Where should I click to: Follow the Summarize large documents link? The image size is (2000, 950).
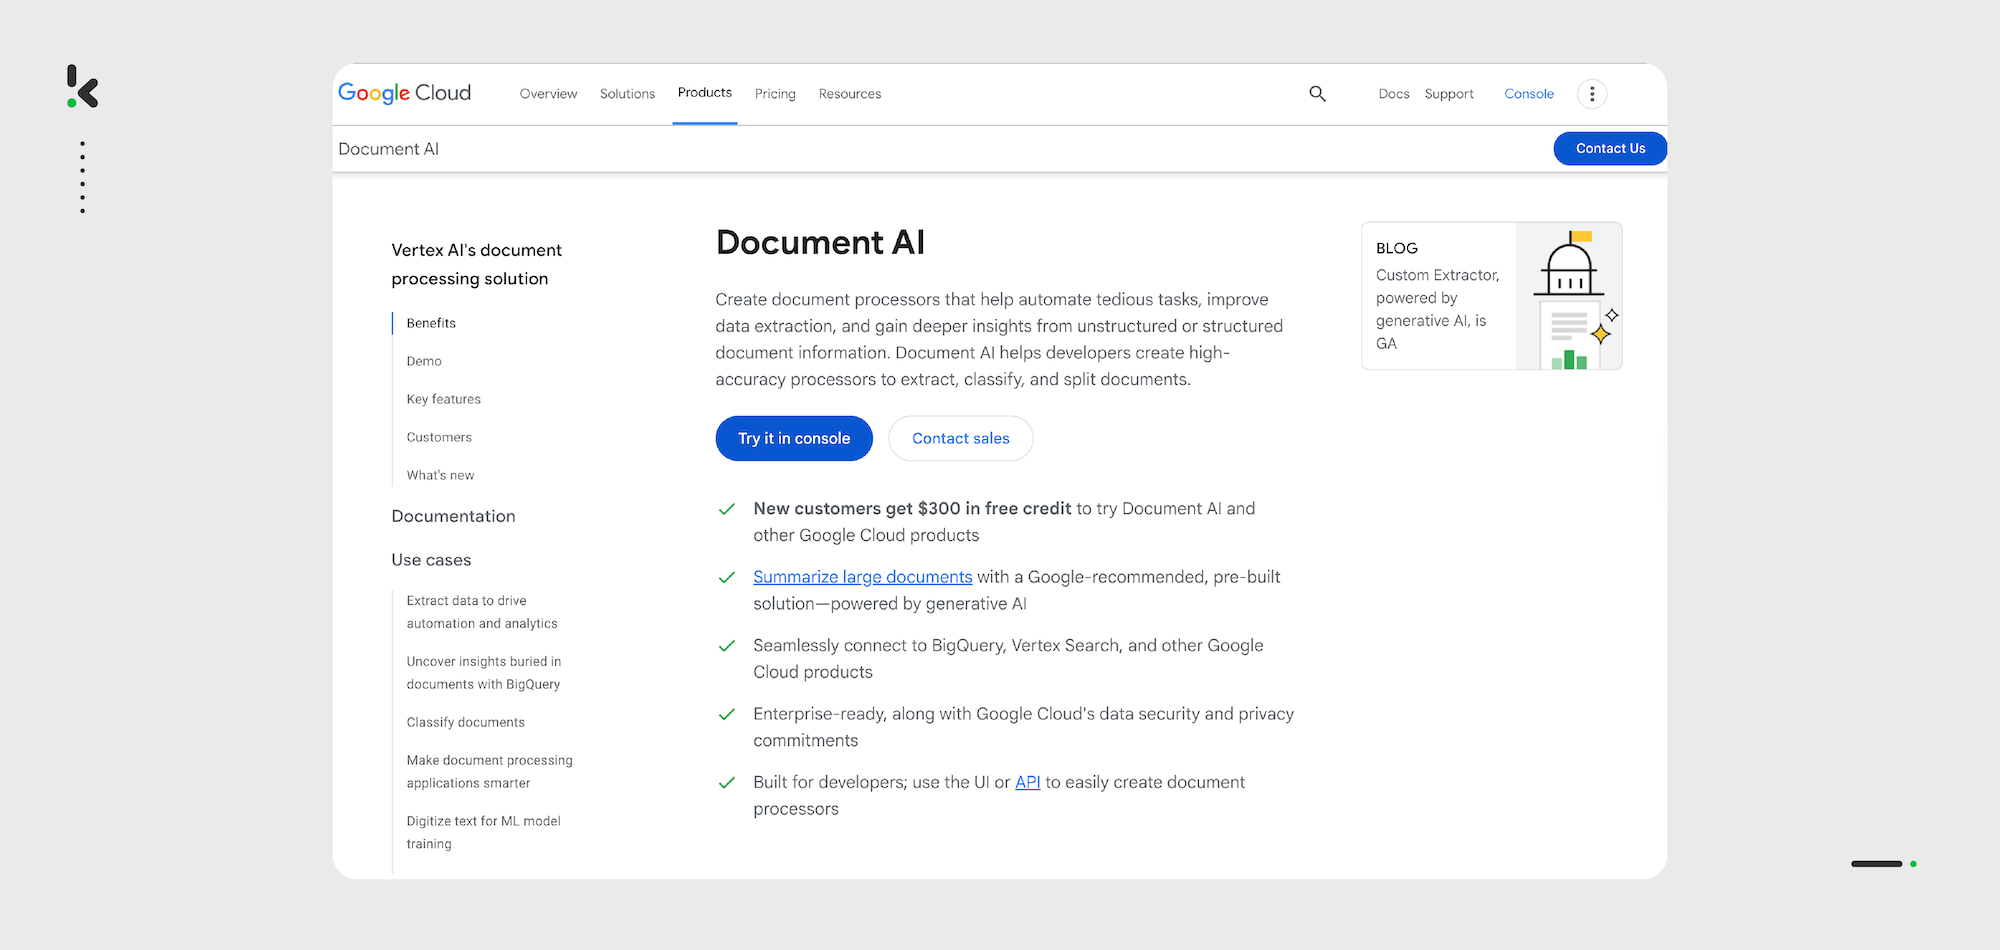coord(862,577)
